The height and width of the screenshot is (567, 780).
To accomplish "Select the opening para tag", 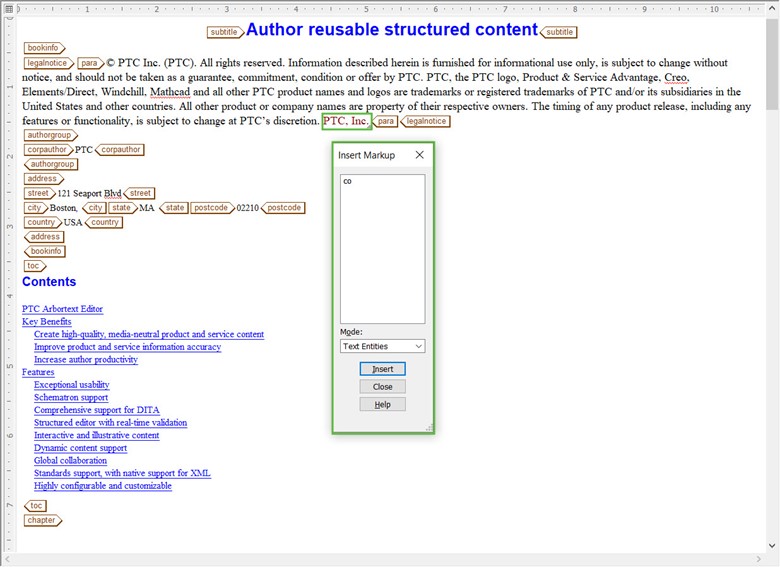I will coord(91,63).
